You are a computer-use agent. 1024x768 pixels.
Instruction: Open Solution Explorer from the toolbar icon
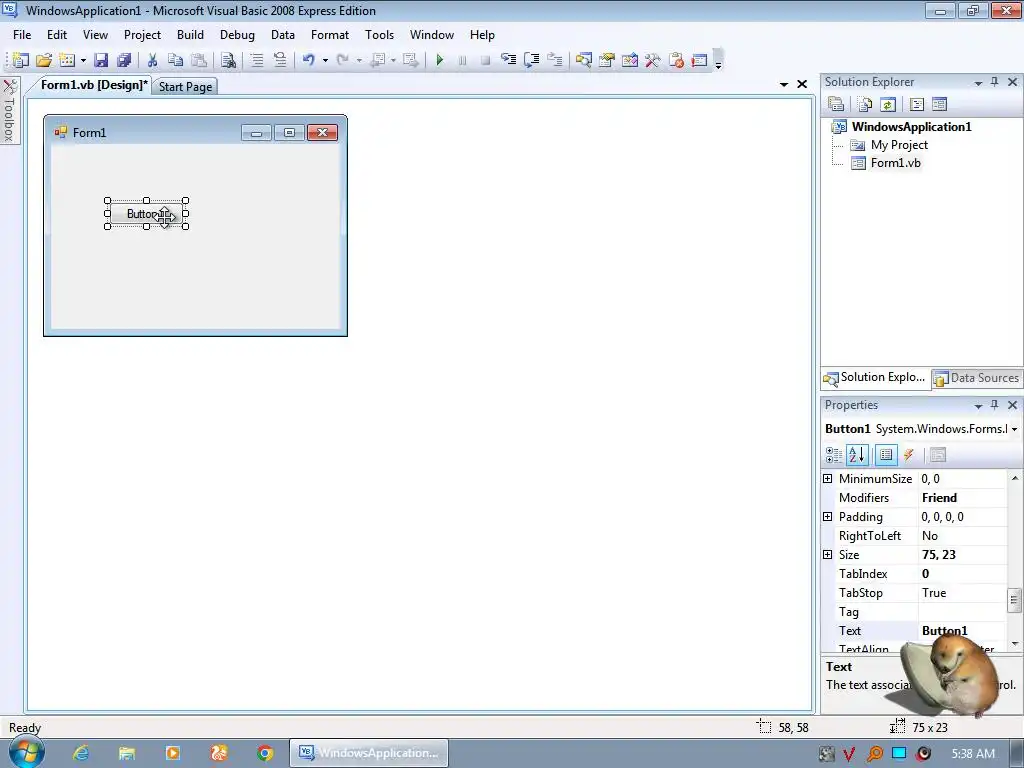[583, 60]
